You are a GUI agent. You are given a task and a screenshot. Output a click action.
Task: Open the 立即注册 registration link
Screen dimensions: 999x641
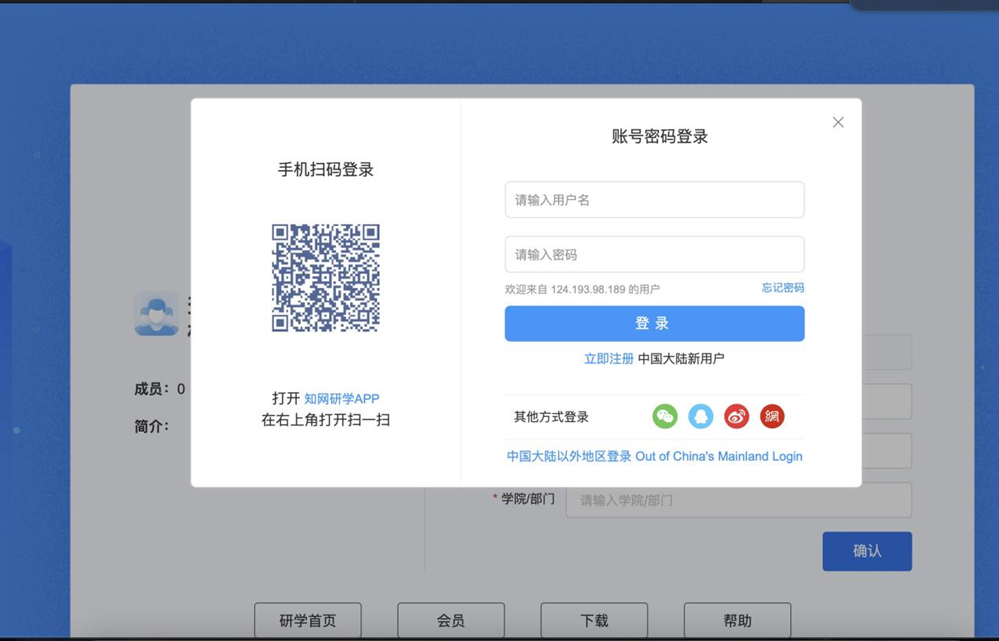click(x=608, y=359)
